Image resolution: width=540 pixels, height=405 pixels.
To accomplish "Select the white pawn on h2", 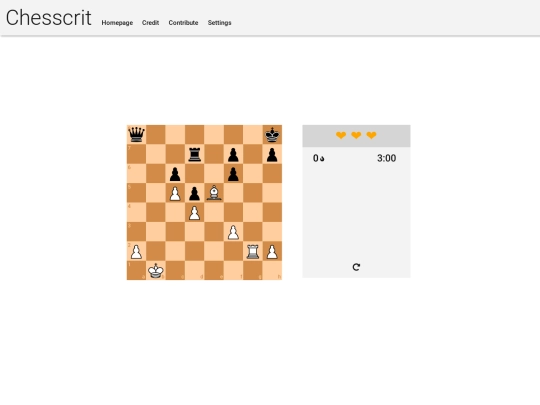I will (272, 251).
